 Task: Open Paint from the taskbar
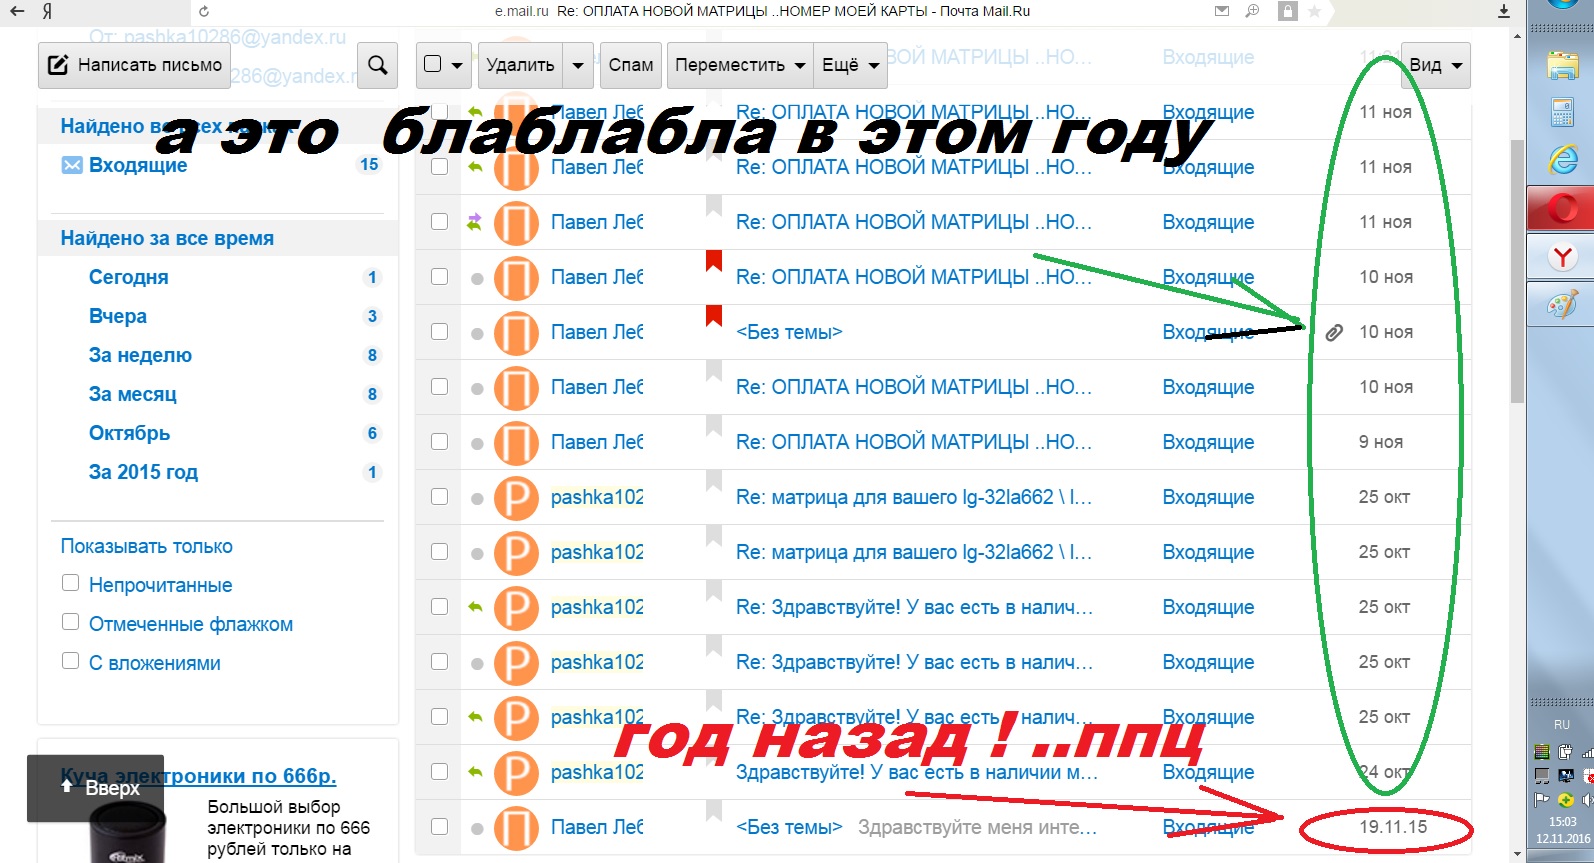[1562, 306]
